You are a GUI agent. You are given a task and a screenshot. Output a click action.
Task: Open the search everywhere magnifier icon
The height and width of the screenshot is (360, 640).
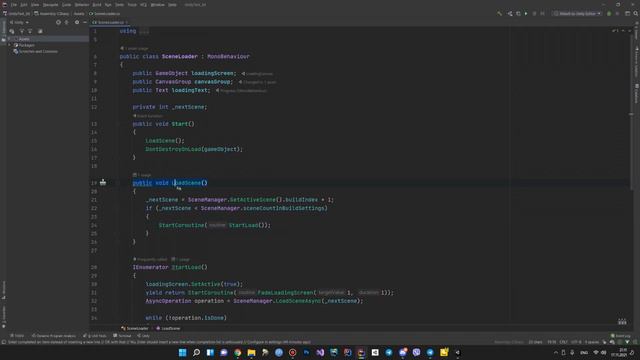636,13
